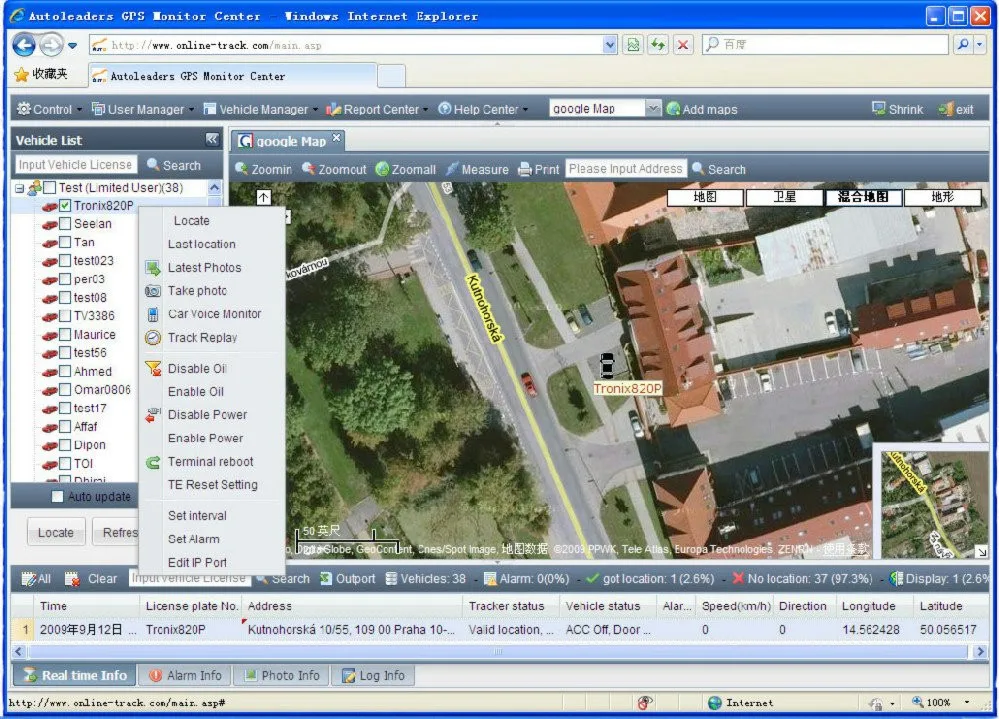This screenshot has height=719, width=999.
Task: Open the User Manager dropdown
Action: tap(143, 109)
